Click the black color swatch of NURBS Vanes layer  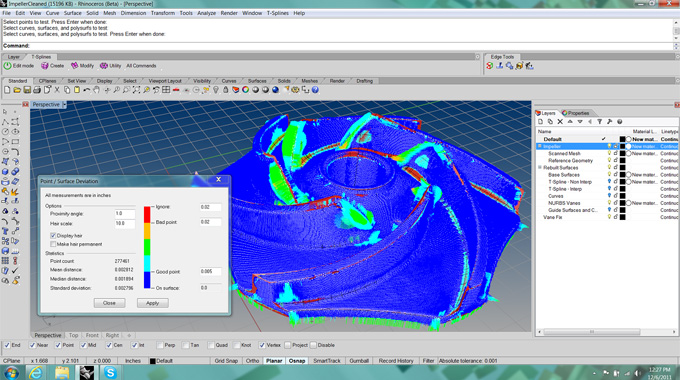click(x=622, y=203)
